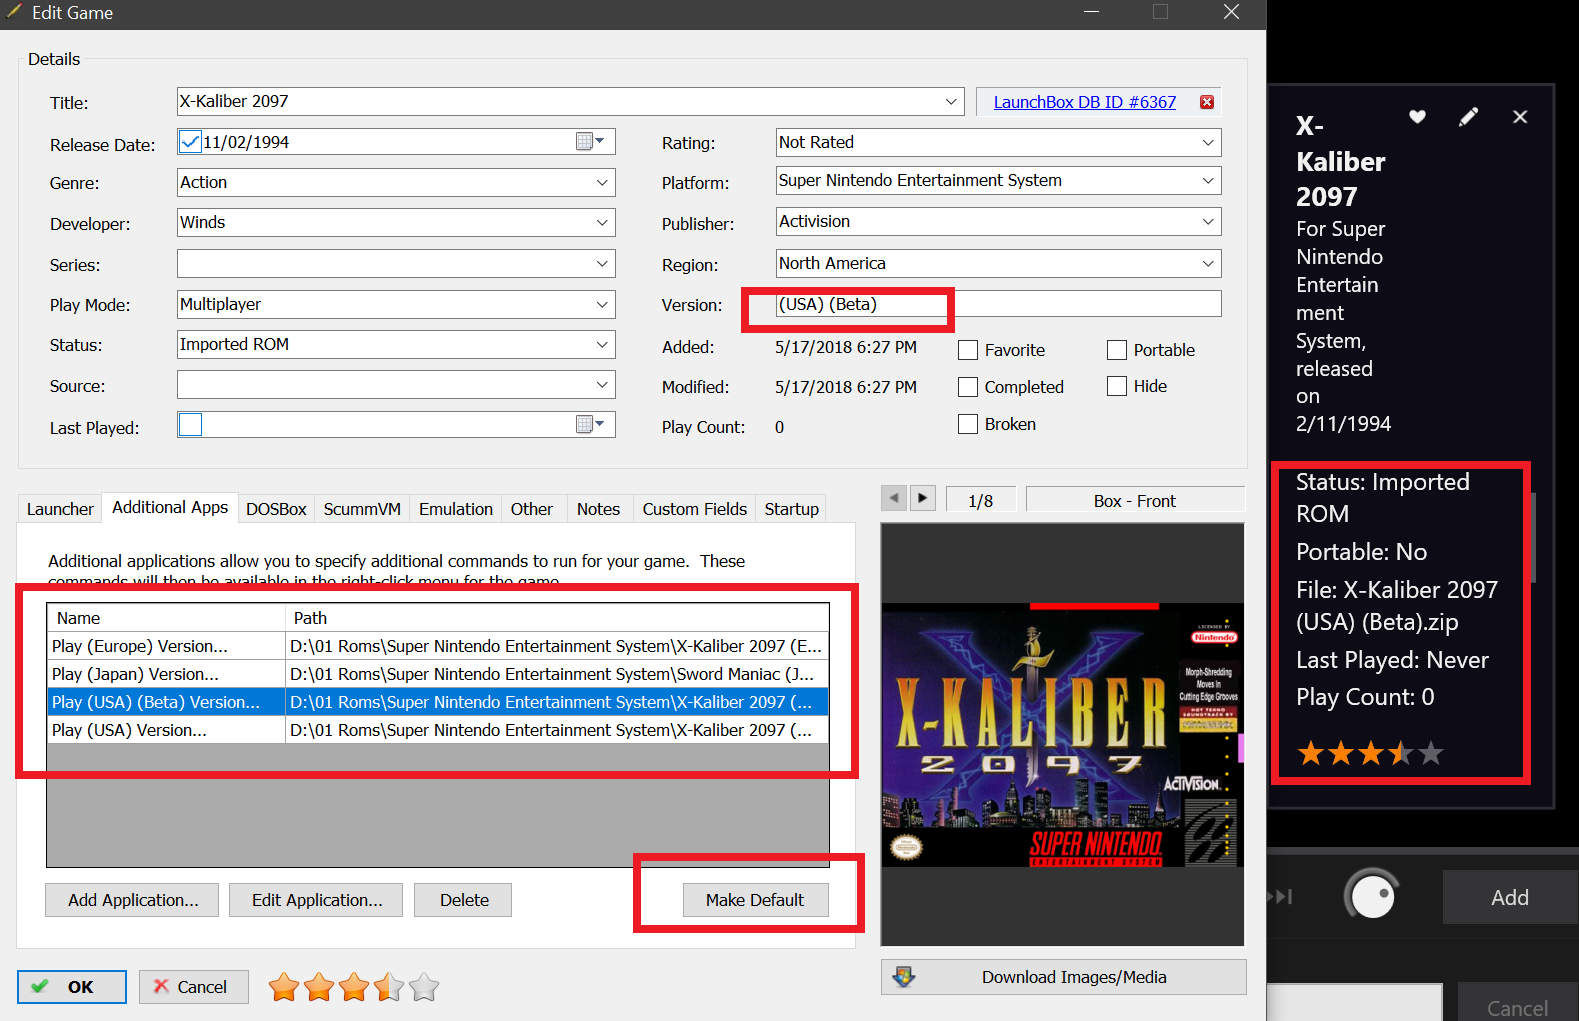Expand the Publisher dropdown

coord(1208,221)
